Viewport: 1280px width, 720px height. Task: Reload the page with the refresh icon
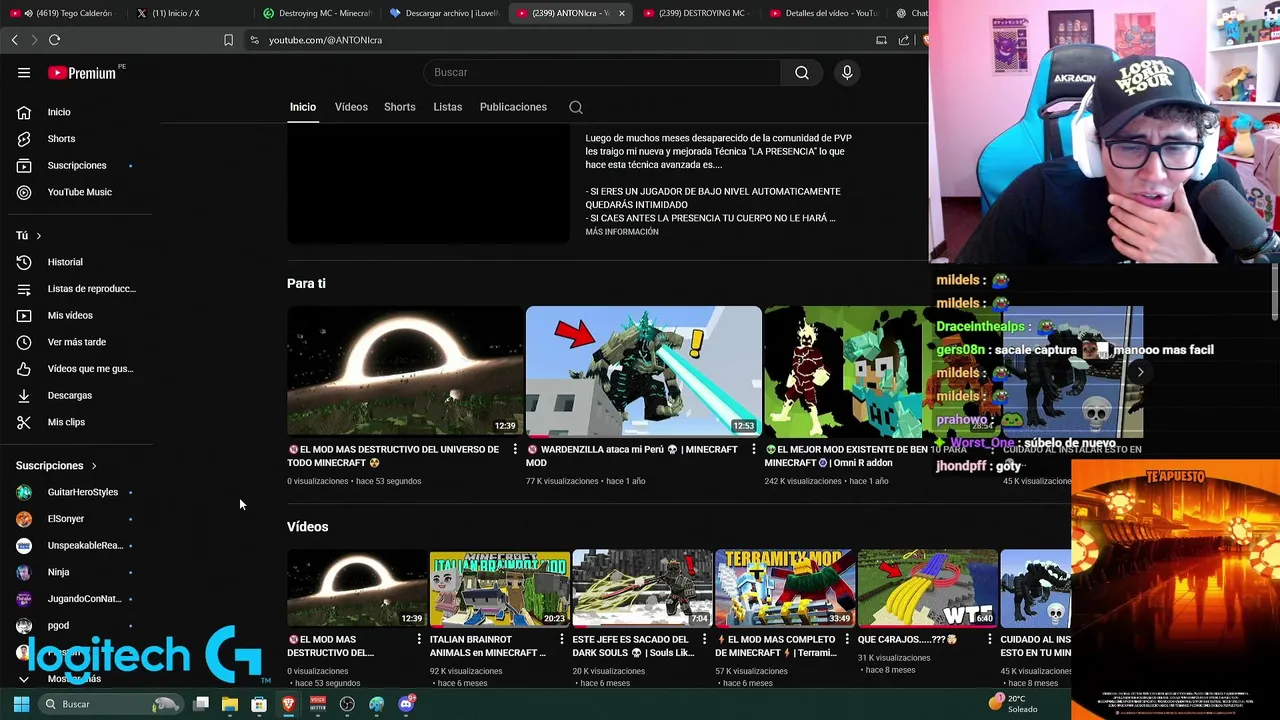(x=54, y=40)
